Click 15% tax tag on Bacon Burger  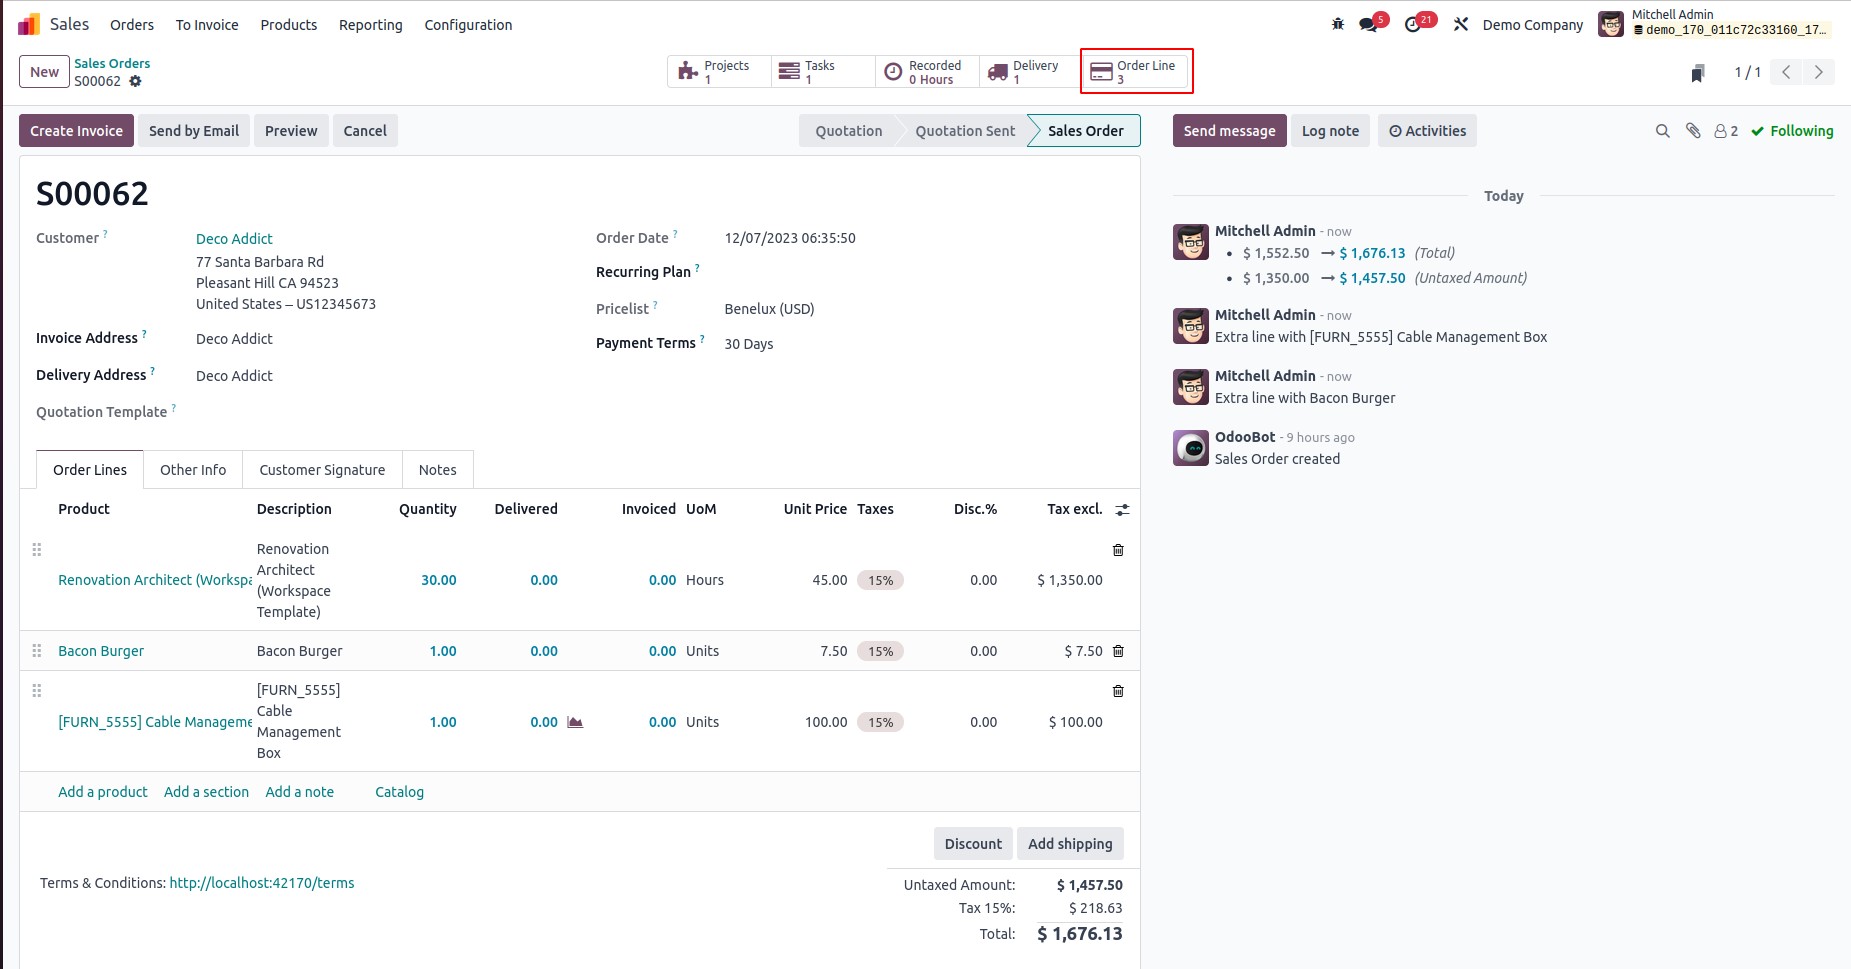tap(880, 651)
